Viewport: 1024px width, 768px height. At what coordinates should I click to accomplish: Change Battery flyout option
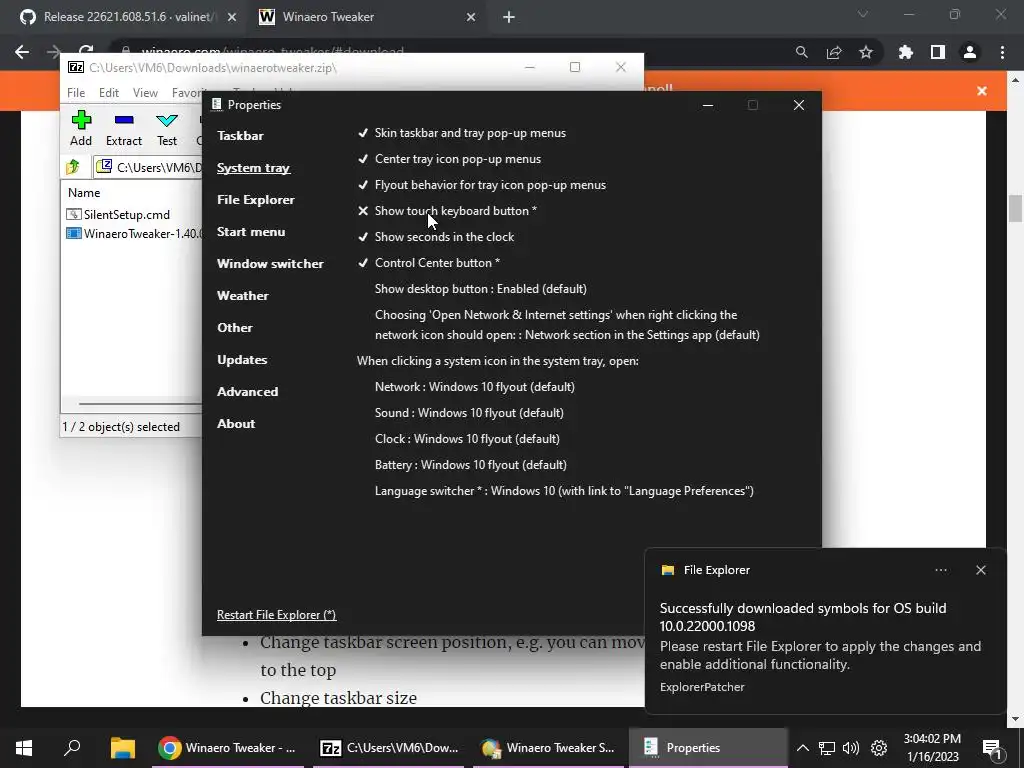click(471, 465)
